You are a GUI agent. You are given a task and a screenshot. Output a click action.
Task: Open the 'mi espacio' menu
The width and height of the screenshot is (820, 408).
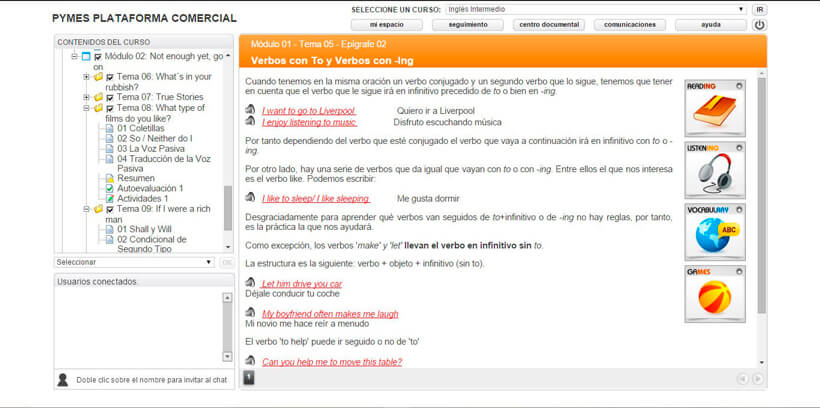click(386, 25)
